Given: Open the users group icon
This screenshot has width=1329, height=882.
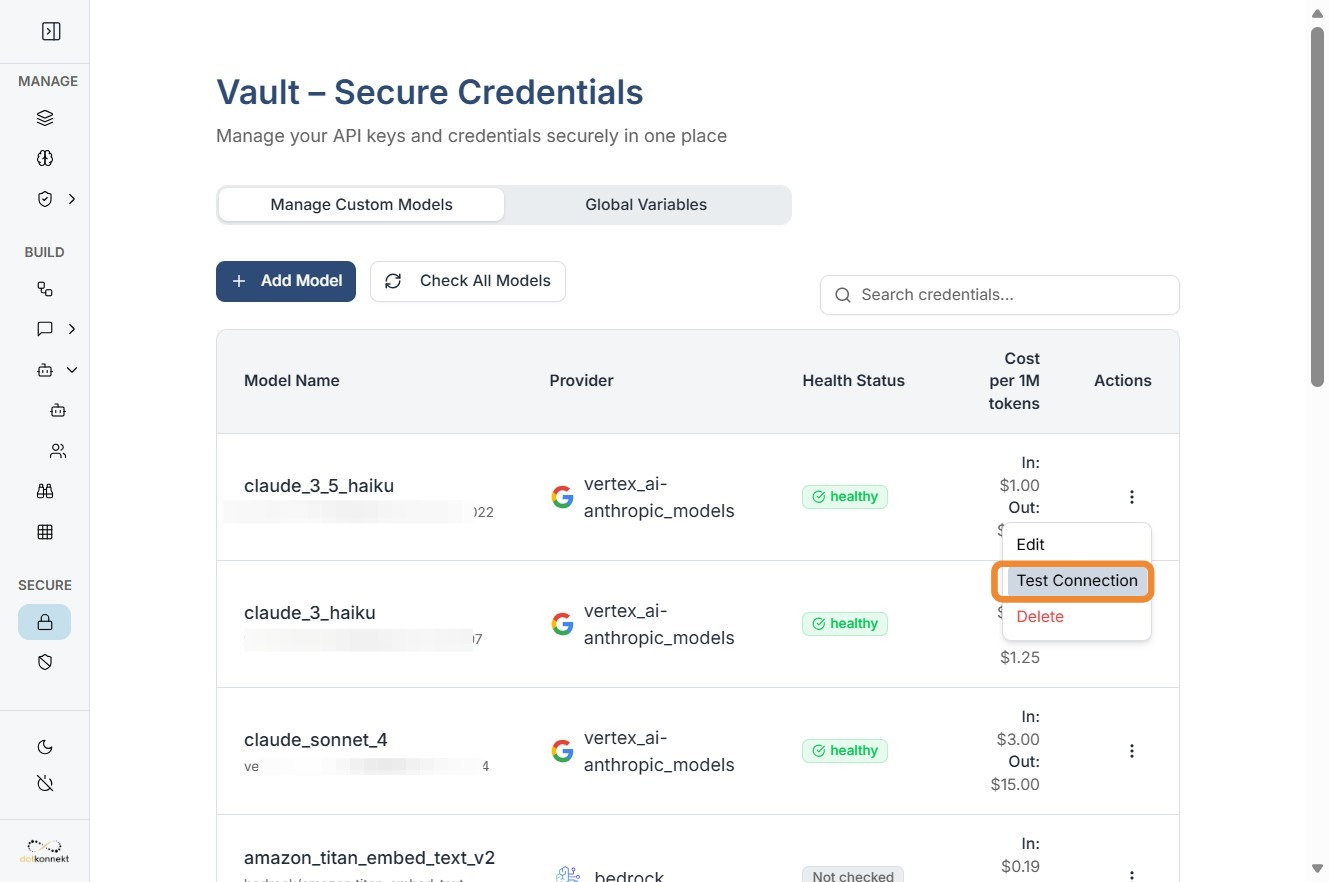Looking at the screenshot, I should [58, 451].
